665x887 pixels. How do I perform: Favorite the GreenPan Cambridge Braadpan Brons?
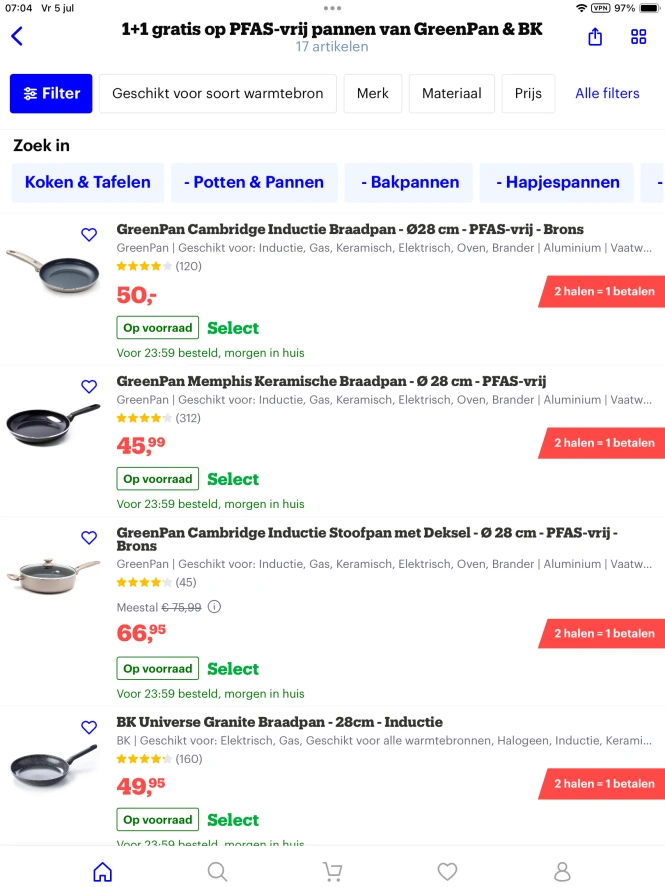tap(89, 235)
